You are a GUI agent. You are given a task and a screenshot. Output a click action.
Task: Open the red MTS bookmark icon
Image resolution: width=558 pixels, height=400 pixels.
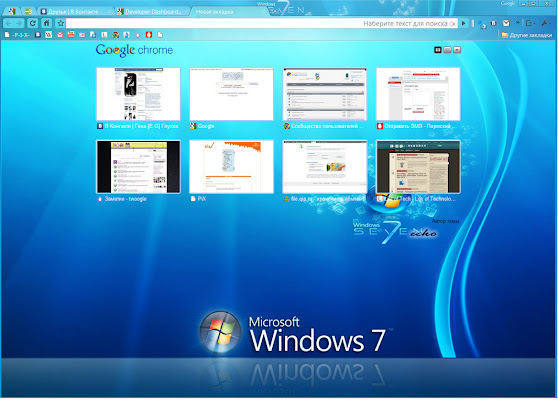(x=149, y=35)
